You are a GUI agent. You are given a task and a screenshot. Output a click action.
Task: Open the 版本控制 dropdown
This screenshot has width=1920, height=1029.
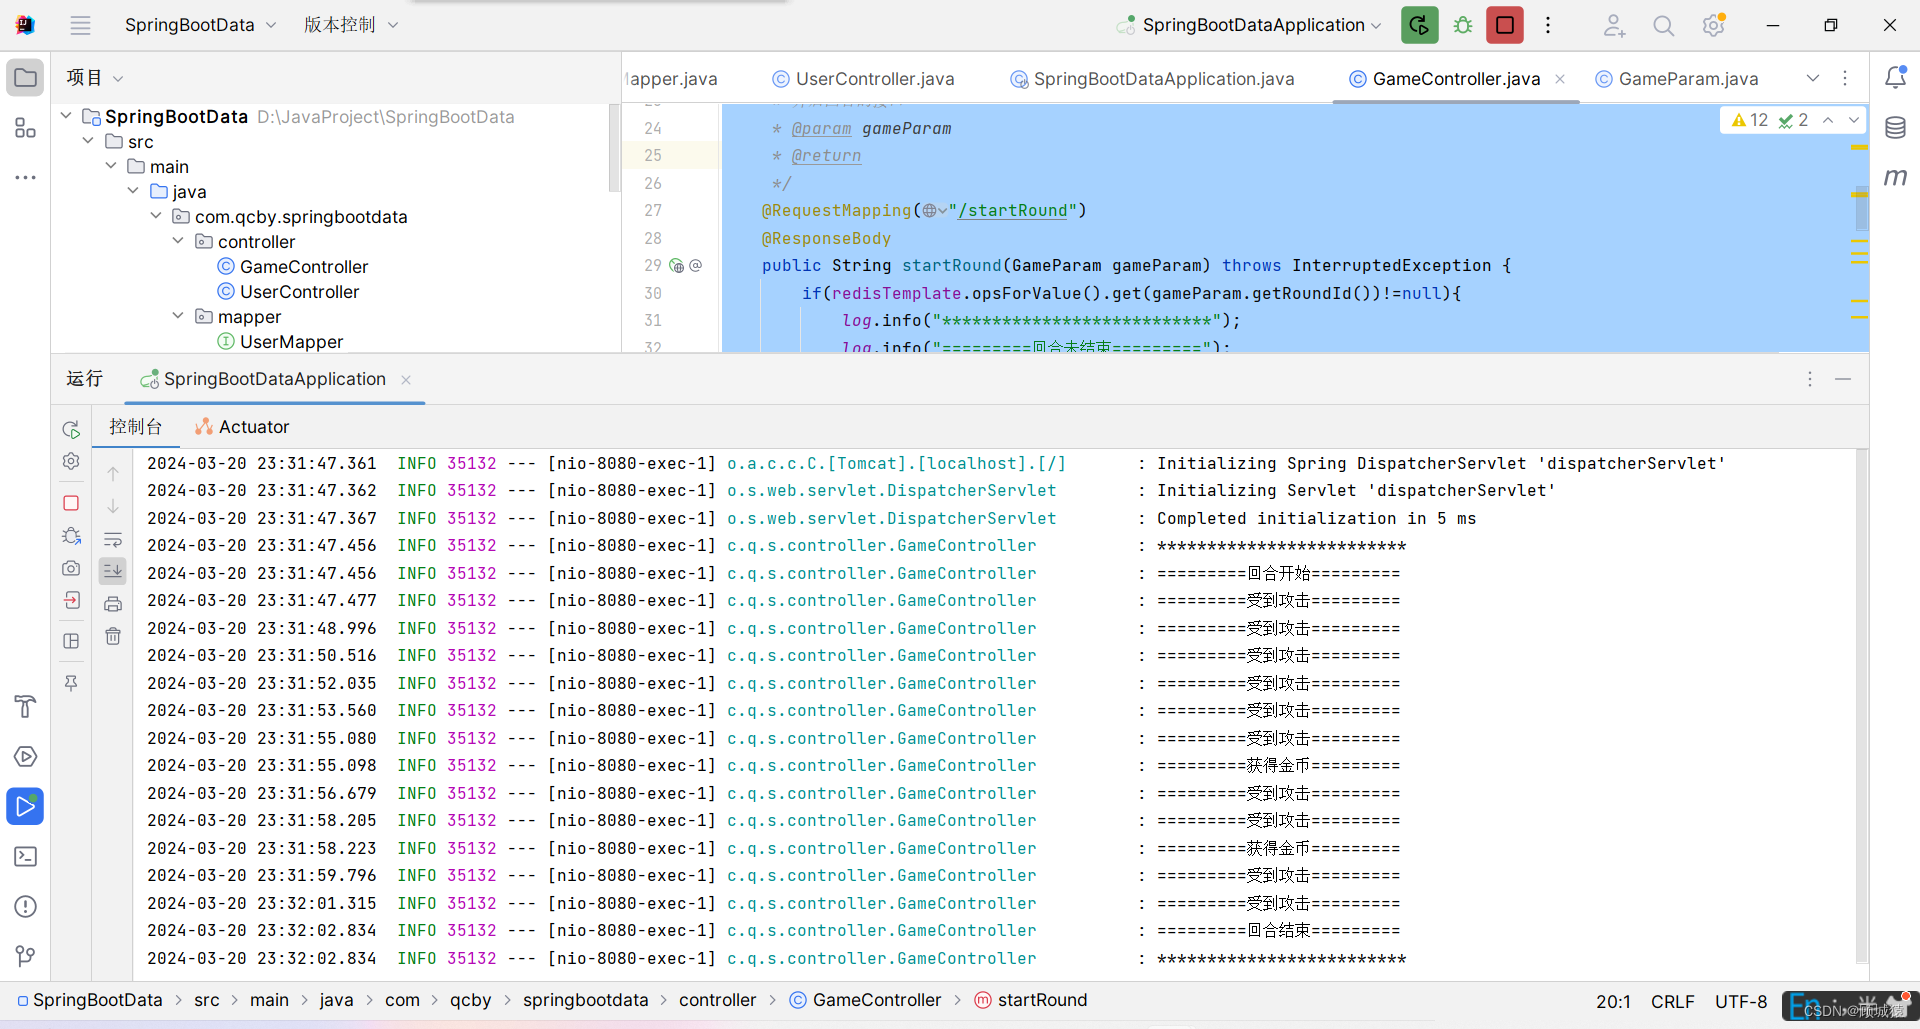click(x=350, y=25)
